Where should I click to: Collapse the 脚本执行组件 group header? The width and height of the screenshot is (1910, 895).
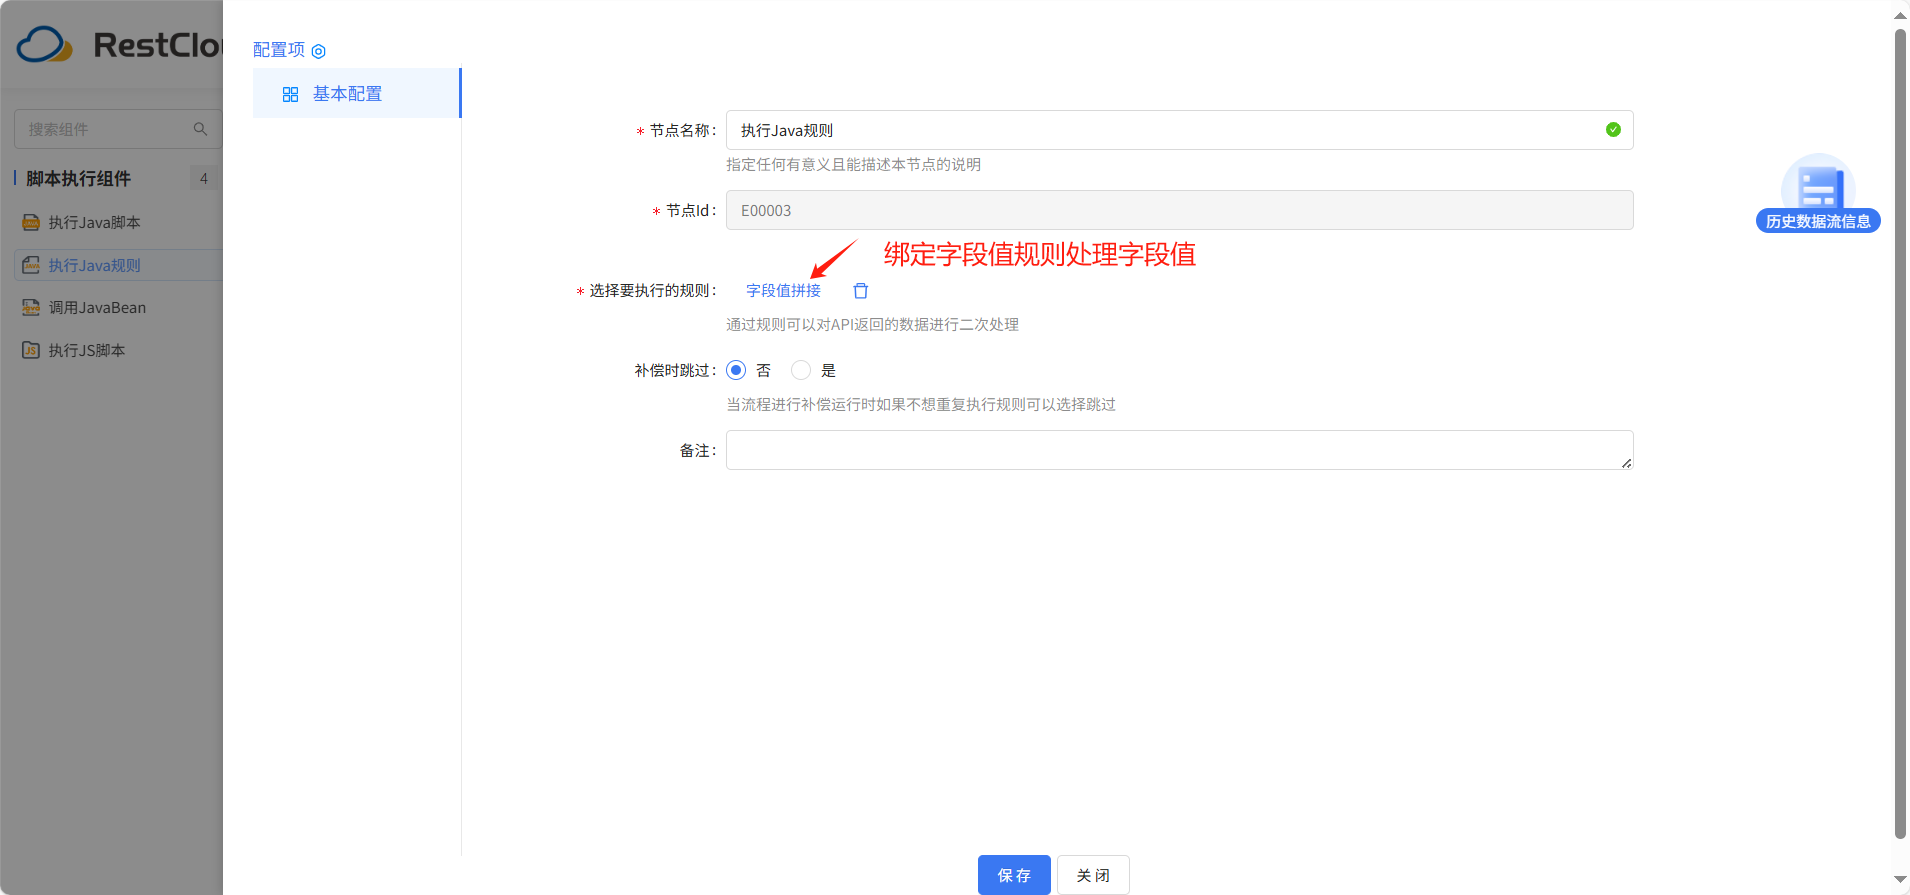point(78,178)
